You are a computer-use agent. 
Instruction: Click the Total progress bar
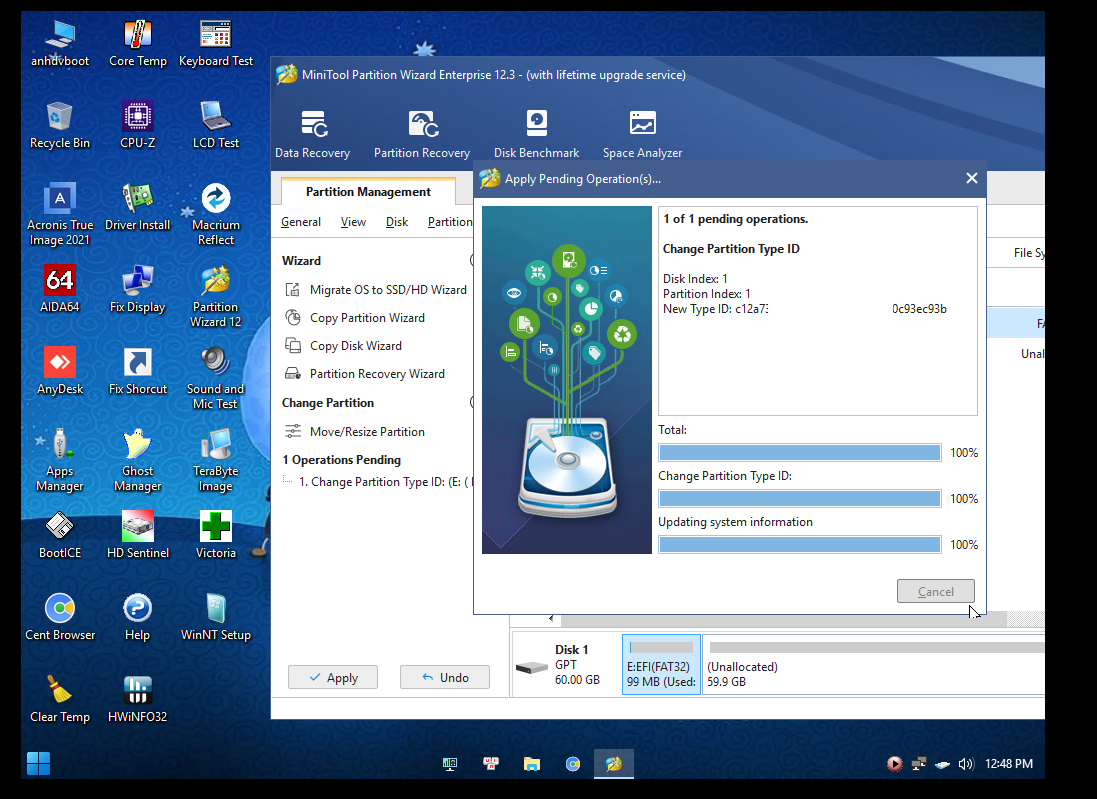coord(800,453)
